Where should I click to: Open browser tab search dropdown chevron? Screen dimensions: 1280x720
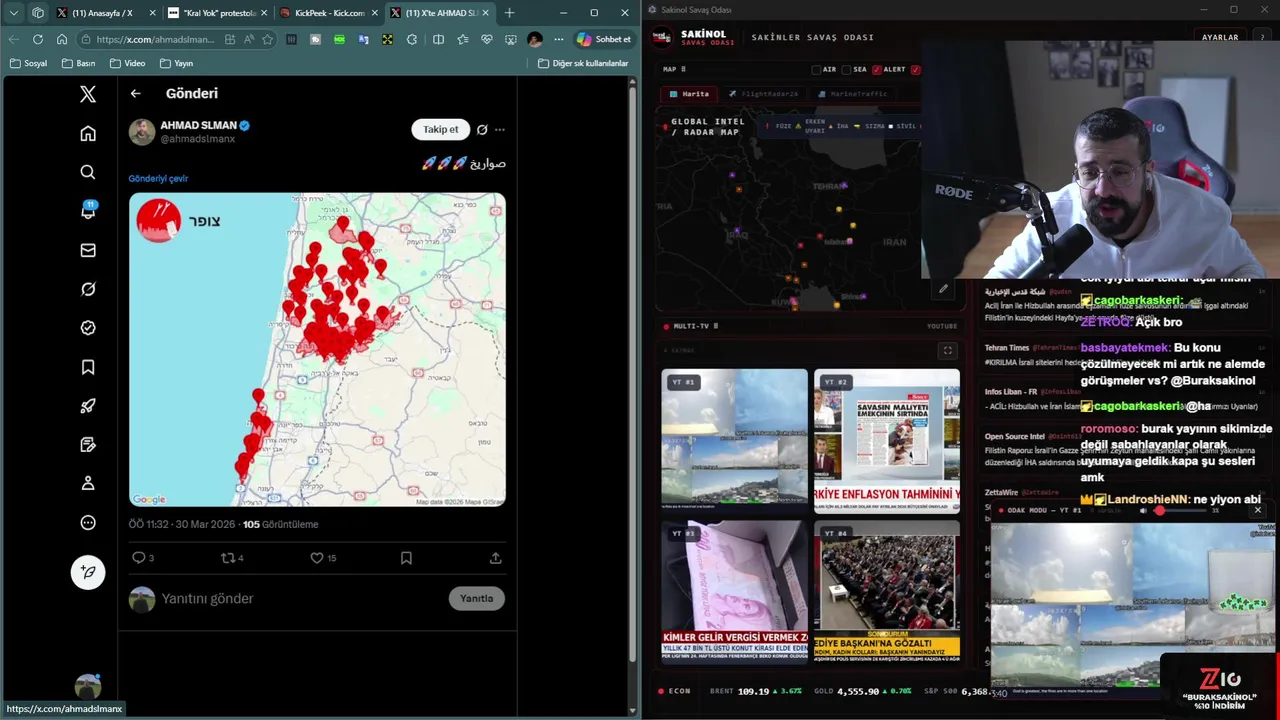tap(13, 13)
